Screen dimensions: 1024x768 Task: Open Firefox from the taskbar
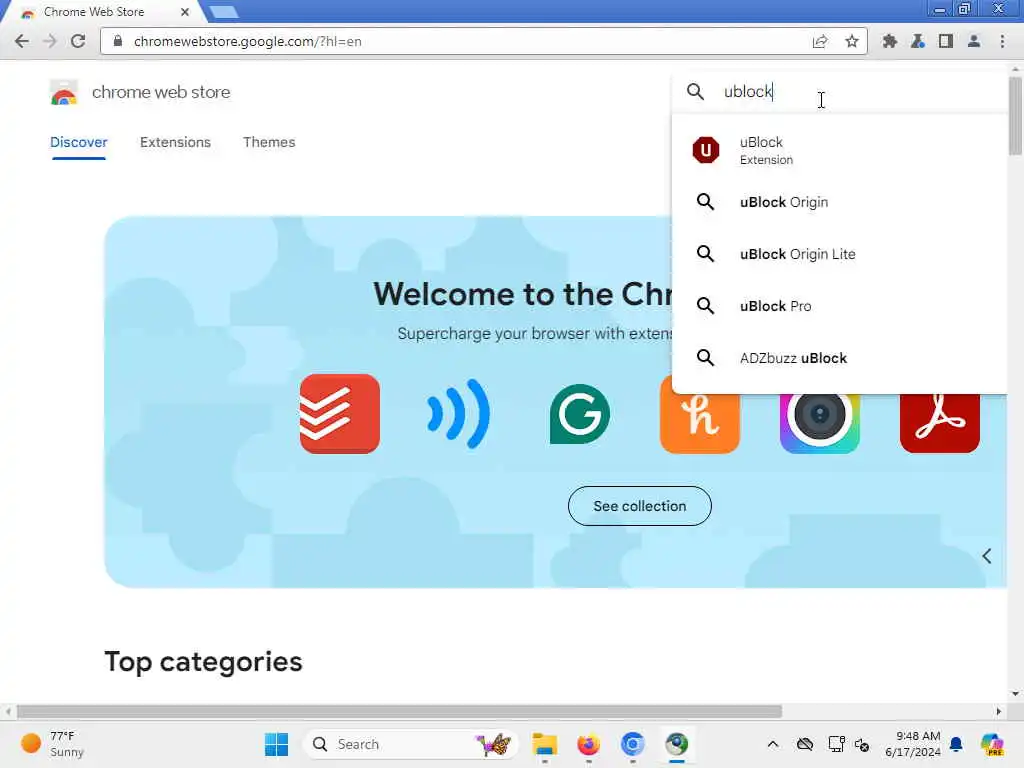point(588,744)
